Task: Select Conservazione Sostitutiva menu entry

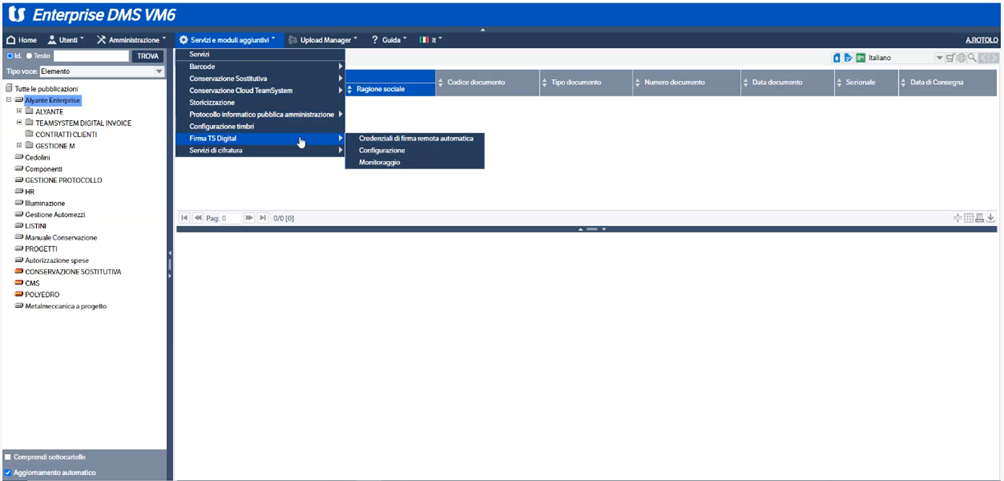Action: coord(261,78)
